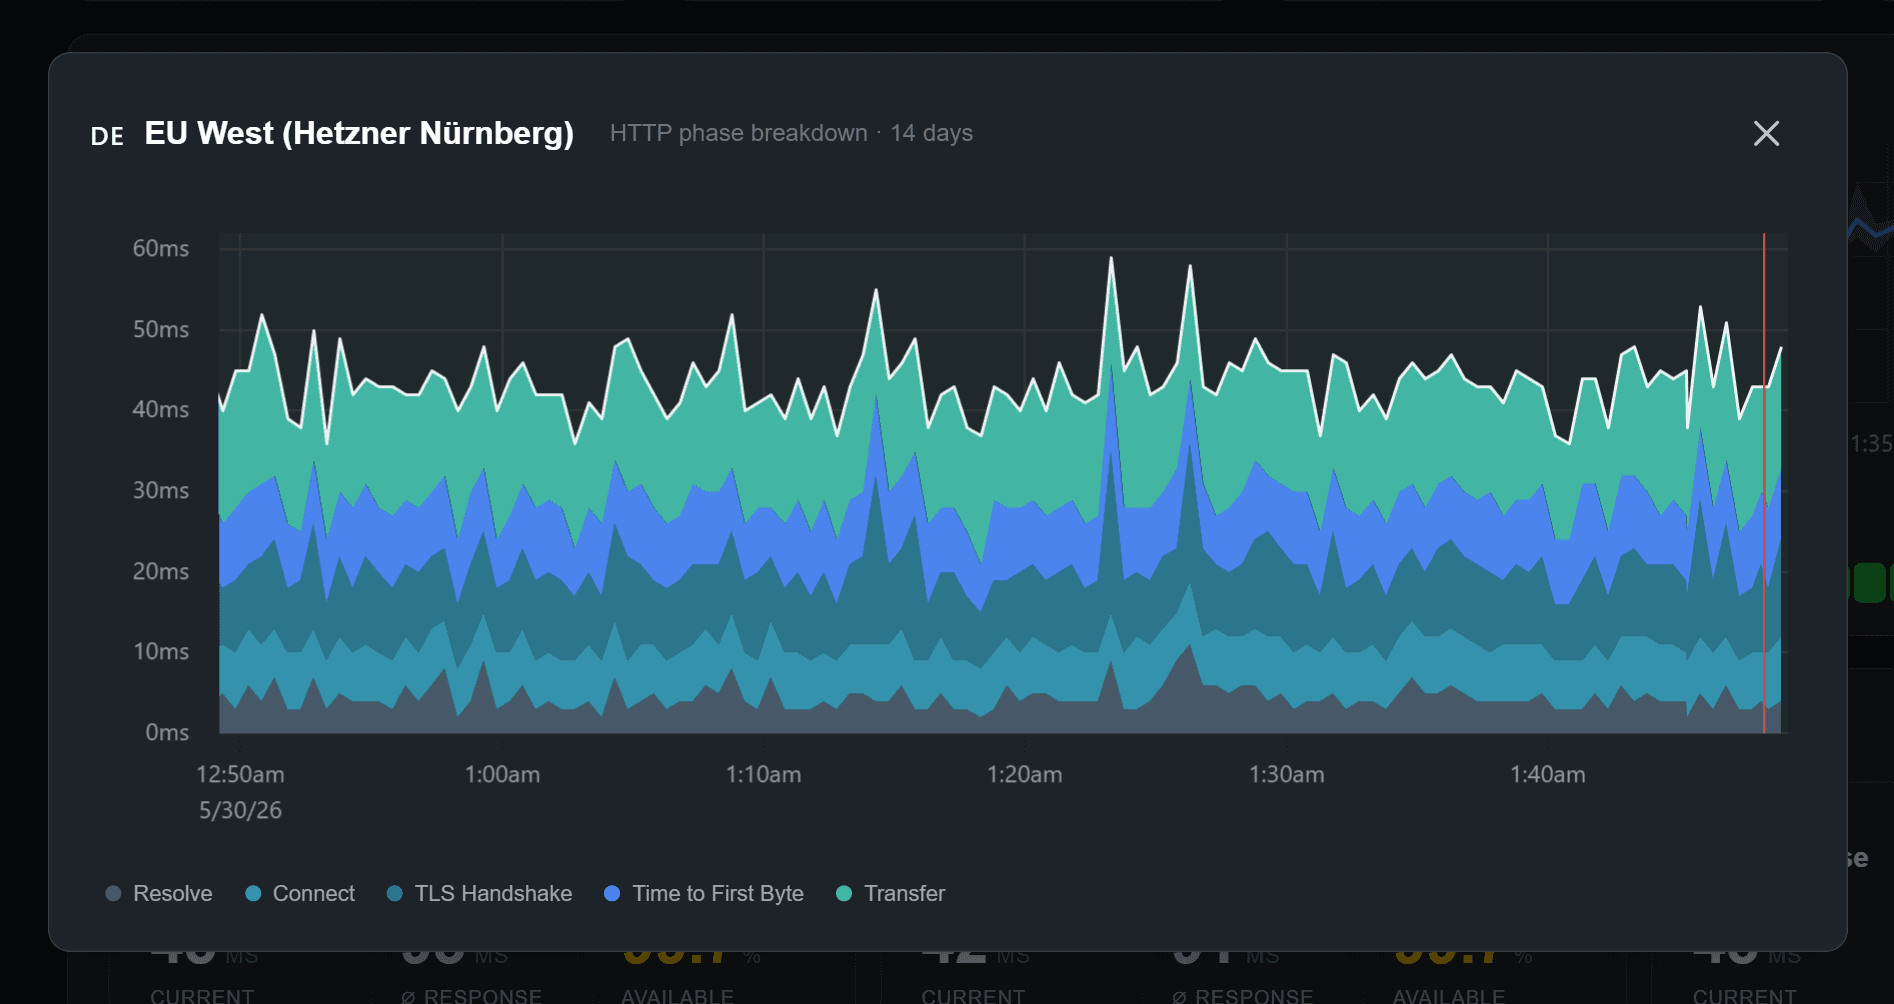Click the 1:20am x-axis label

(x=1024, y=774)
